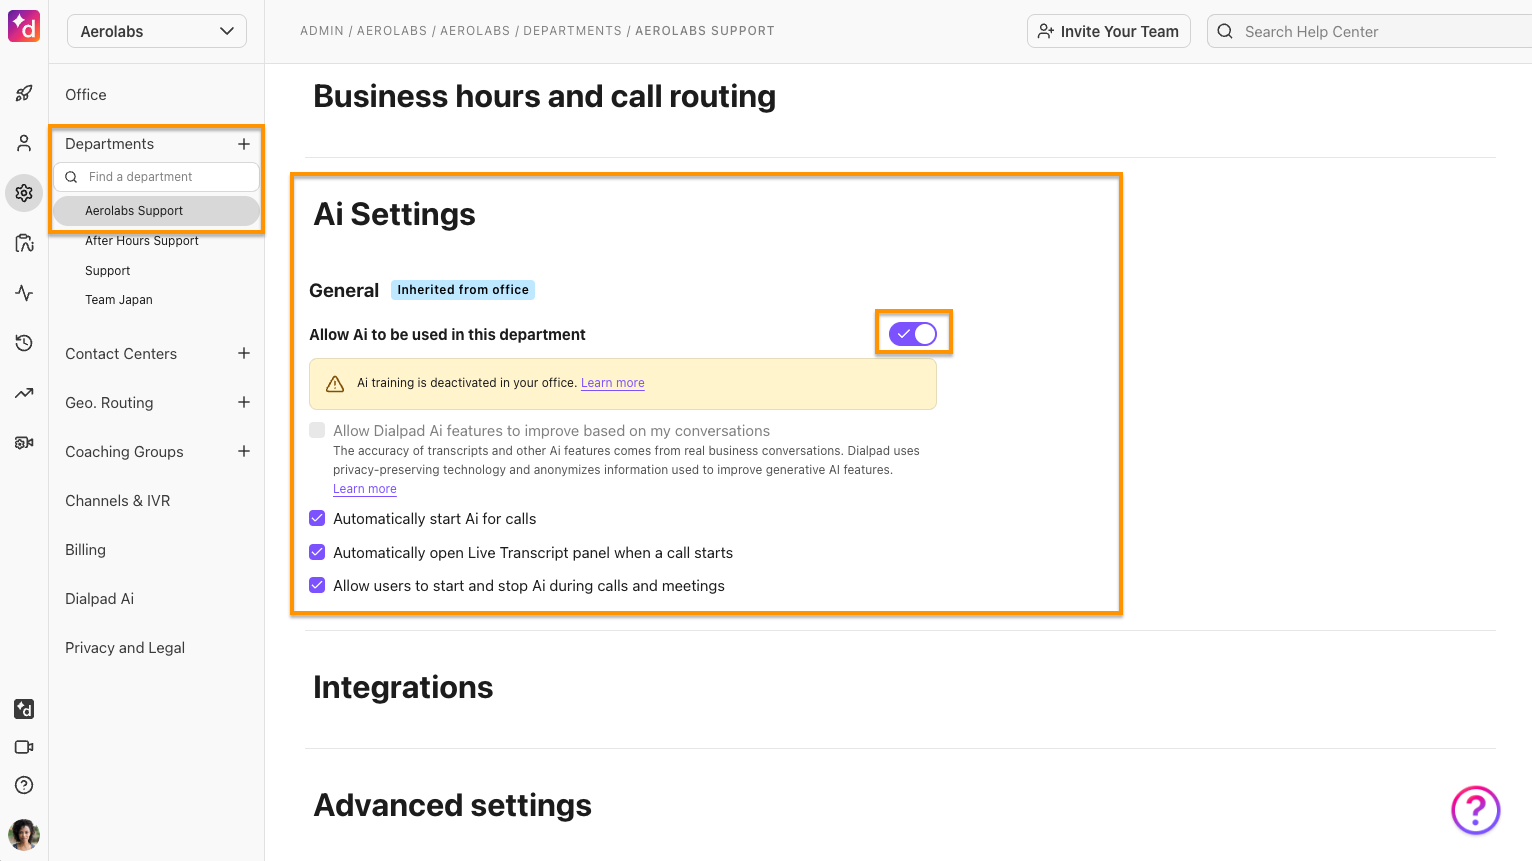Open the Departments menu item
The width and height of the screenshot is (1532, 861).
click(110, 144)
